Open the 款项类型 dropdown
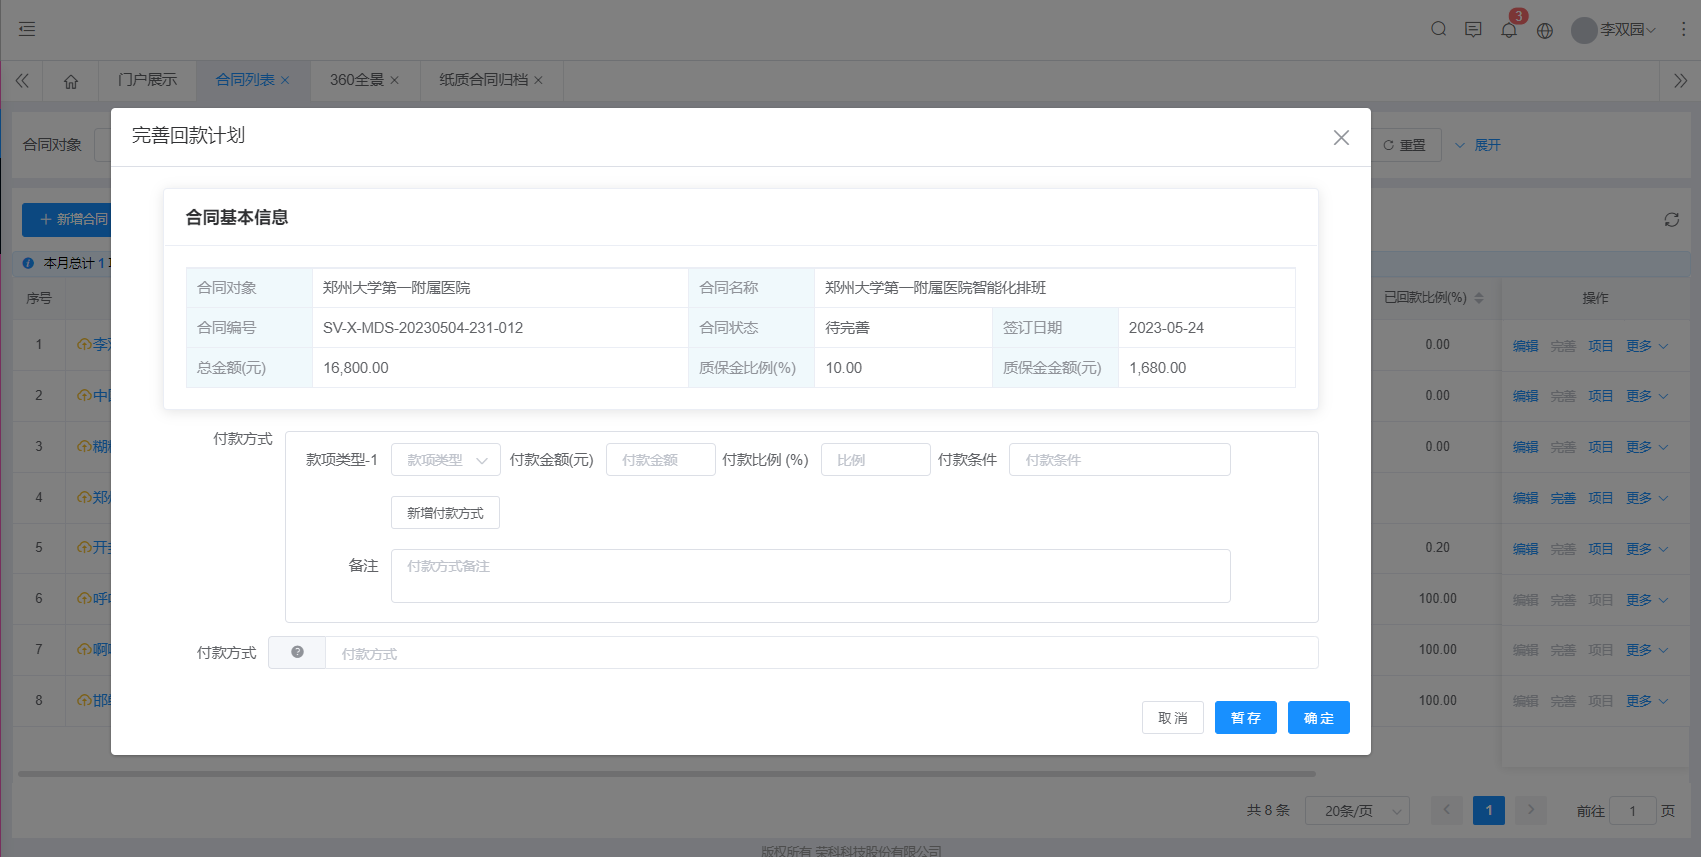 point(446,460)
